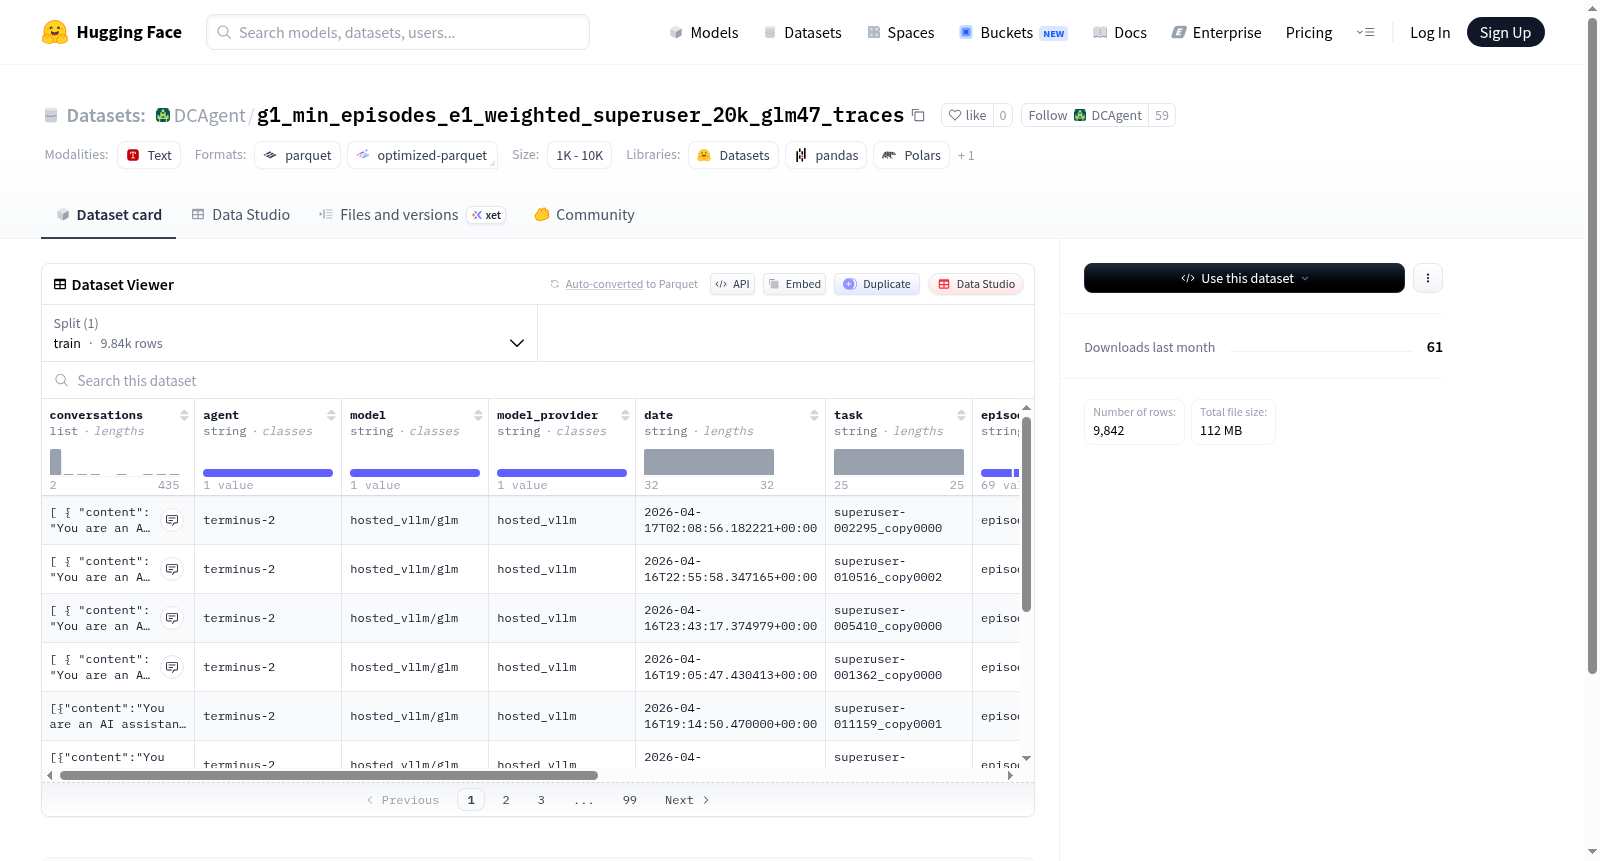Open the Models menu item
Viewport: 1600px width, 861px height.
click(x=704, y=32)
